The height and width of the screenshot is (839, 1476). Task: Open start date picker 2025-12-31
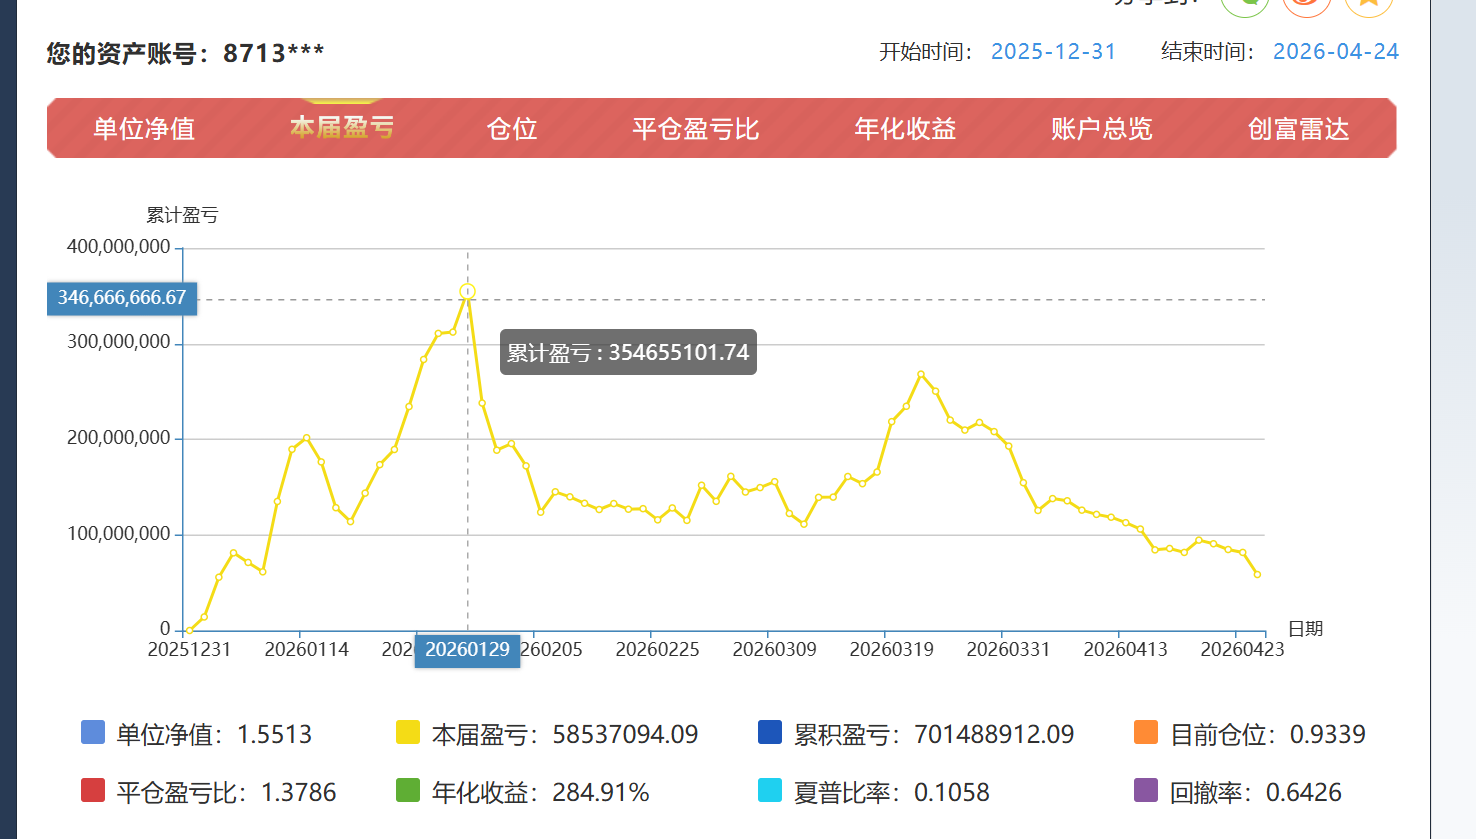point(1053,52)
